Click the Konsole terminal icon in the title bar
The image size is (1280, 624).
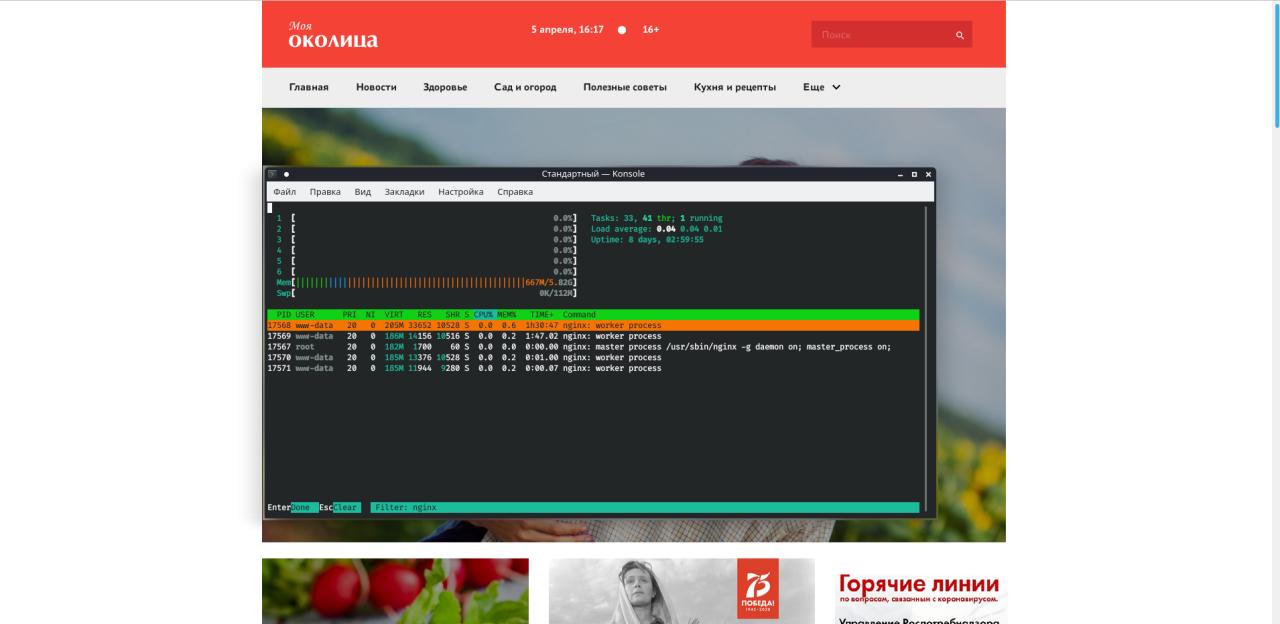point(272,174)
